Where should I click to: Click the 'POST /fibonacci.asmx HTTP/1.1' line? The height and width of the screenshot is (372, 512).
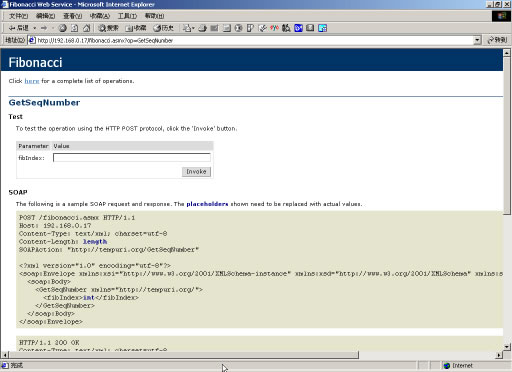(x=77, y=218)
